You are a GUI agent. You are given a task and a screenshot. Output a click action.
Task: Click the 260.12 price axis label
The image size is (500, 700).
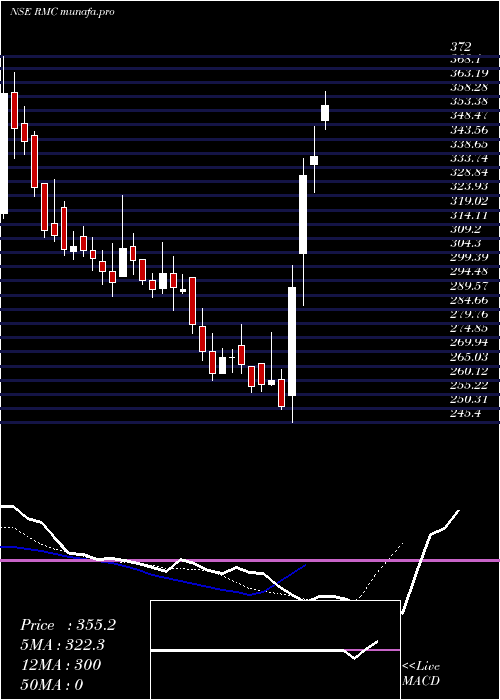point(469,371)
